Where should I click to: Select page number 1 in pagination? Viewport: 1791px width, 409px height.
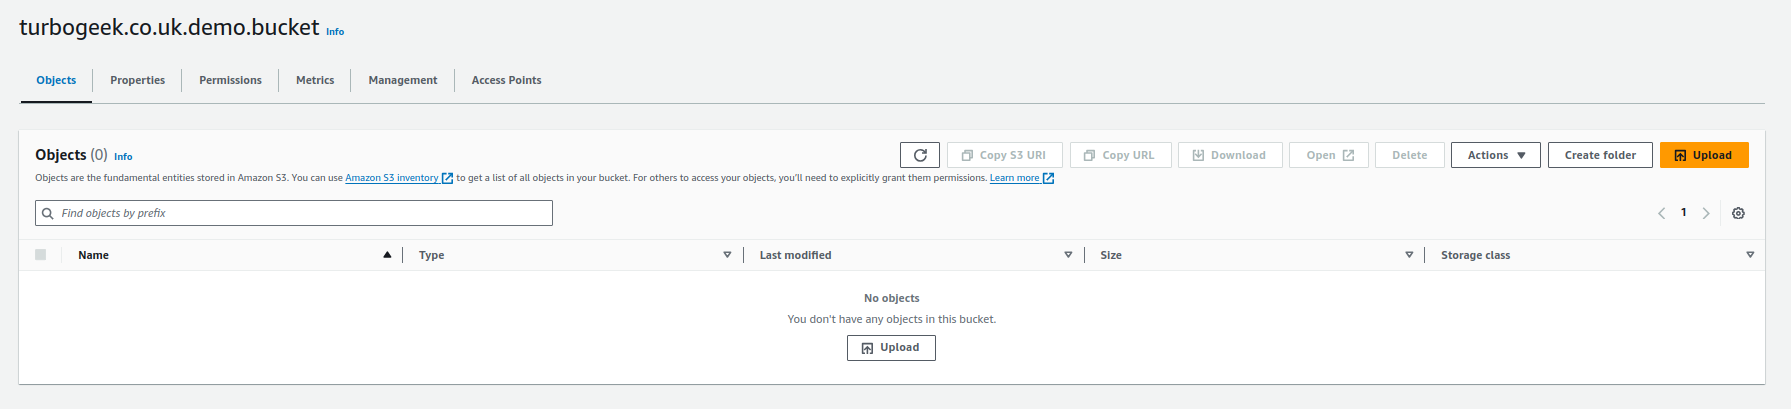1684,212
